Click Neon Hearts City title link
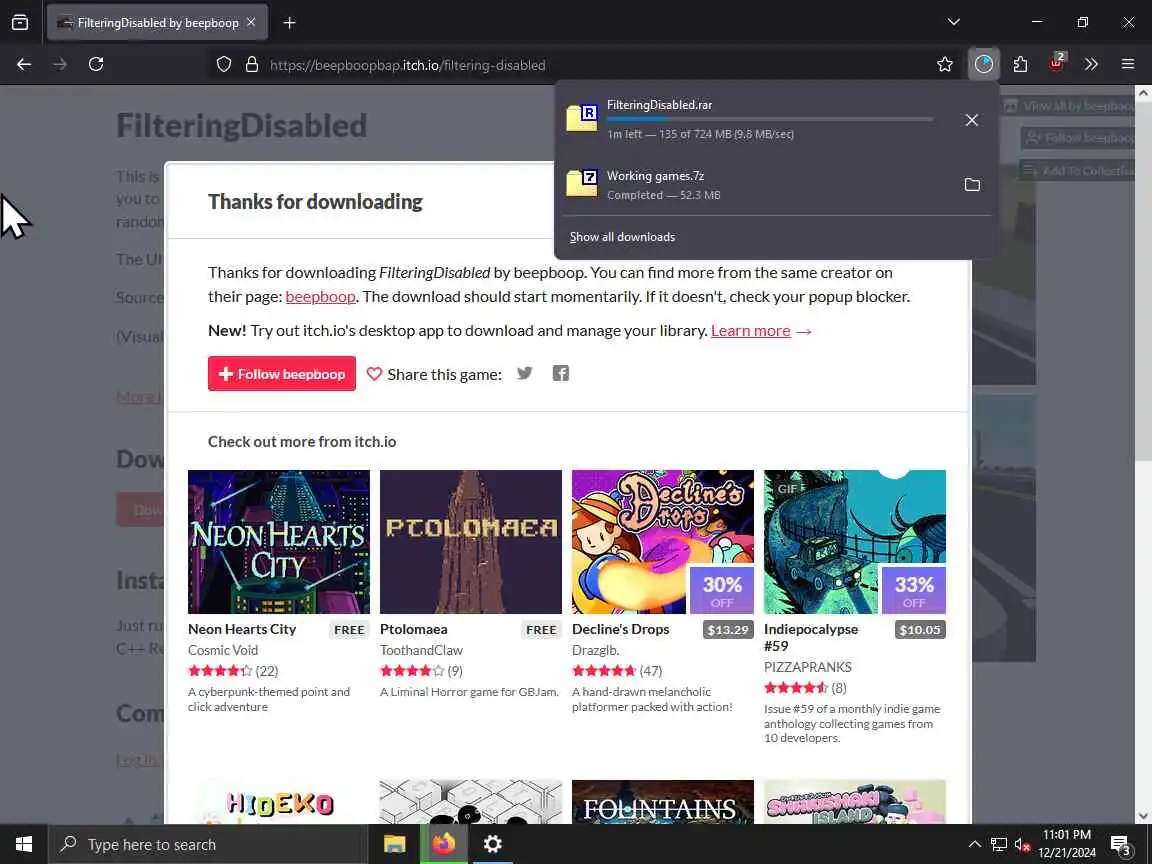 (242, 629)
